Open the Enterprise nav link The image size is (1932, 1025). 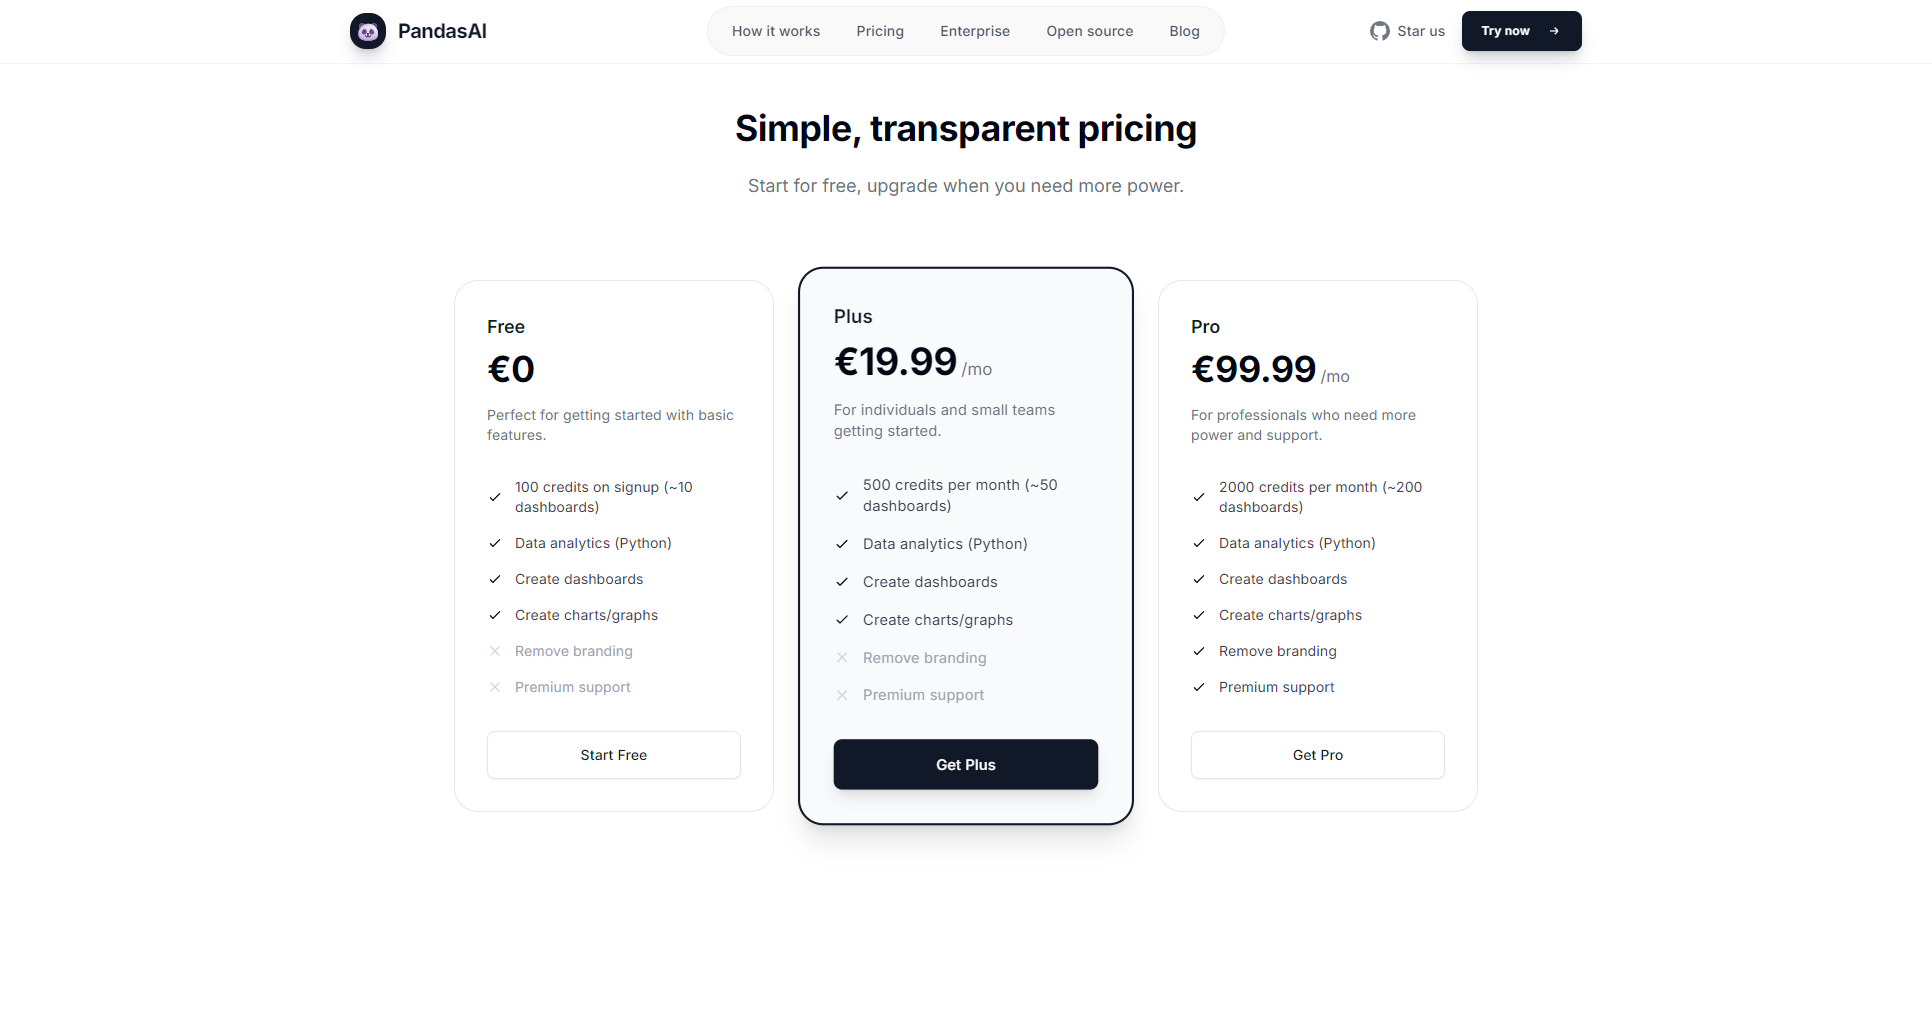[x=975, y=31]
